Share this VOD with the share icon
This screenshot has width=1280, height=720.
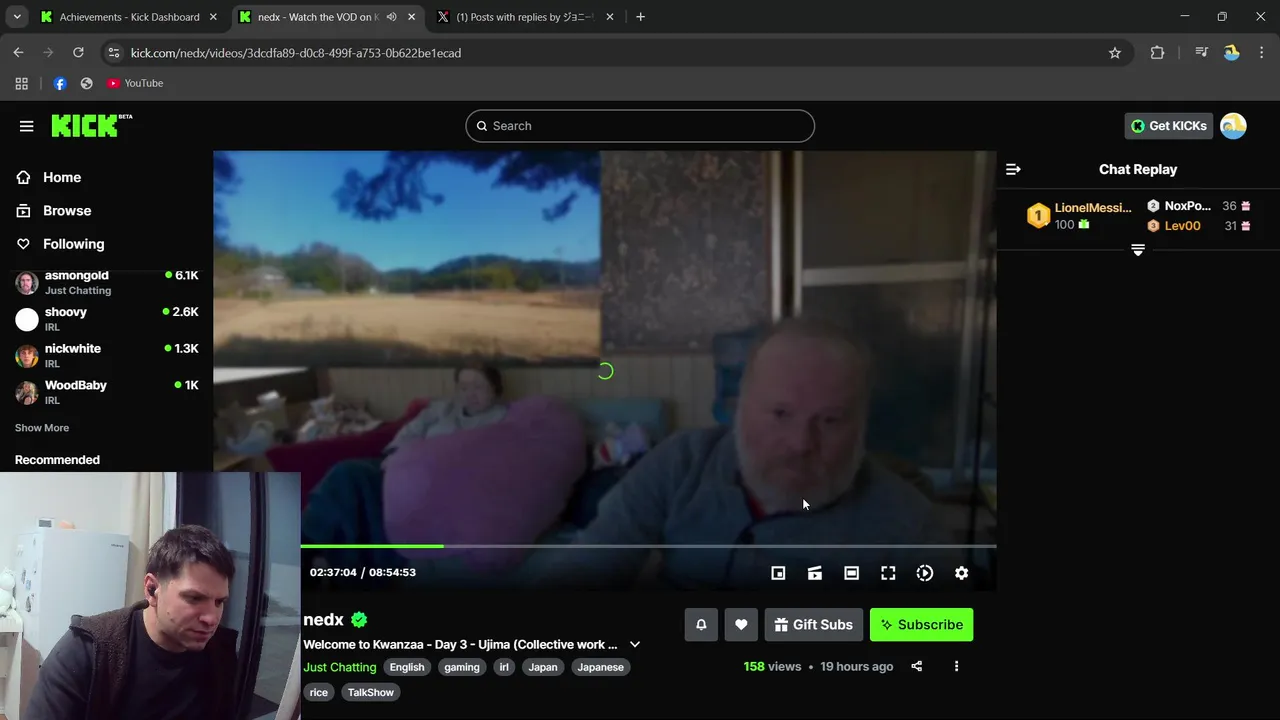[x=916, y=666]
